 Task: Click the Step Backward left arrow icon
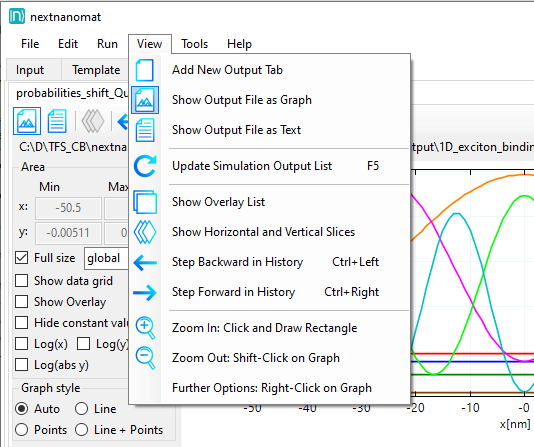[145, 262]
